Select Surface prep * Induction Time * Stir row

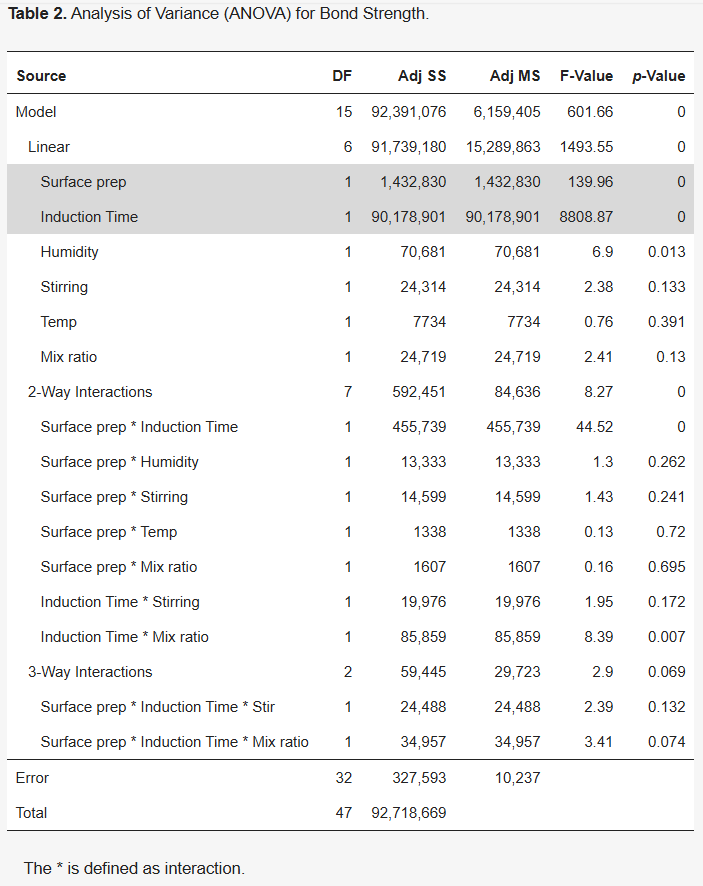[158, 707]
